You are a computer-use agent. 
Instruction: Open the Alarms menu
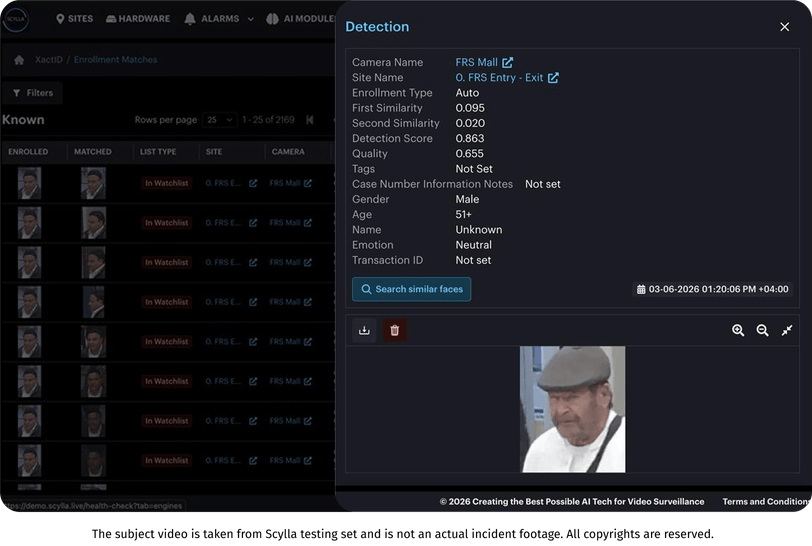212,19
